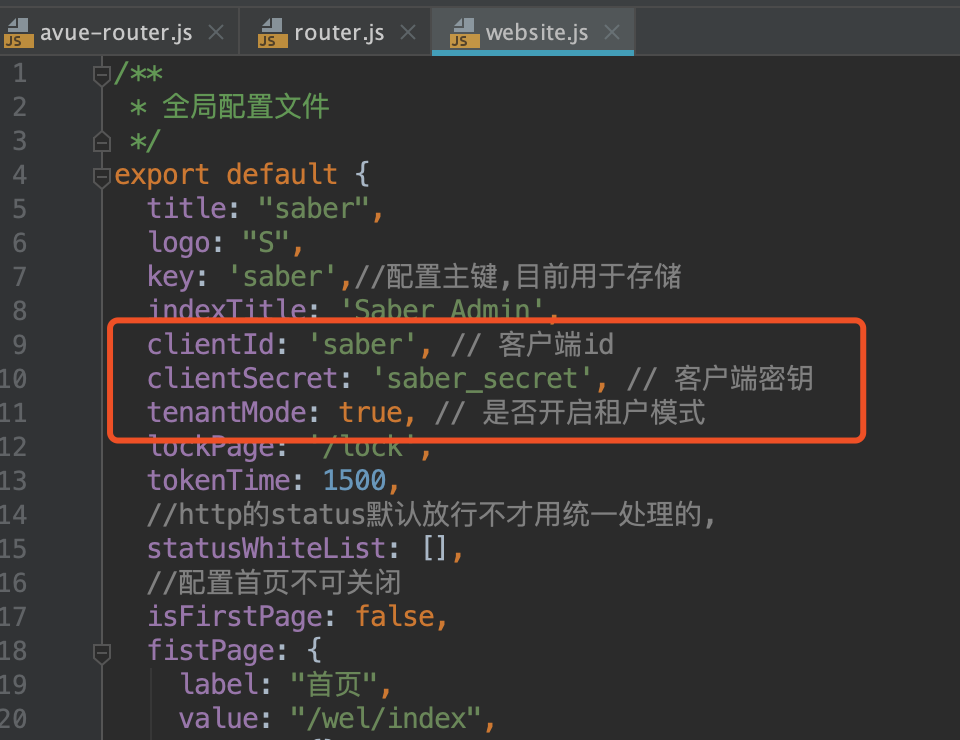This screenshot has width=960, height=740.
Task: Click the JS file icon on avue-router.js tab
Action: pos(17,32)
